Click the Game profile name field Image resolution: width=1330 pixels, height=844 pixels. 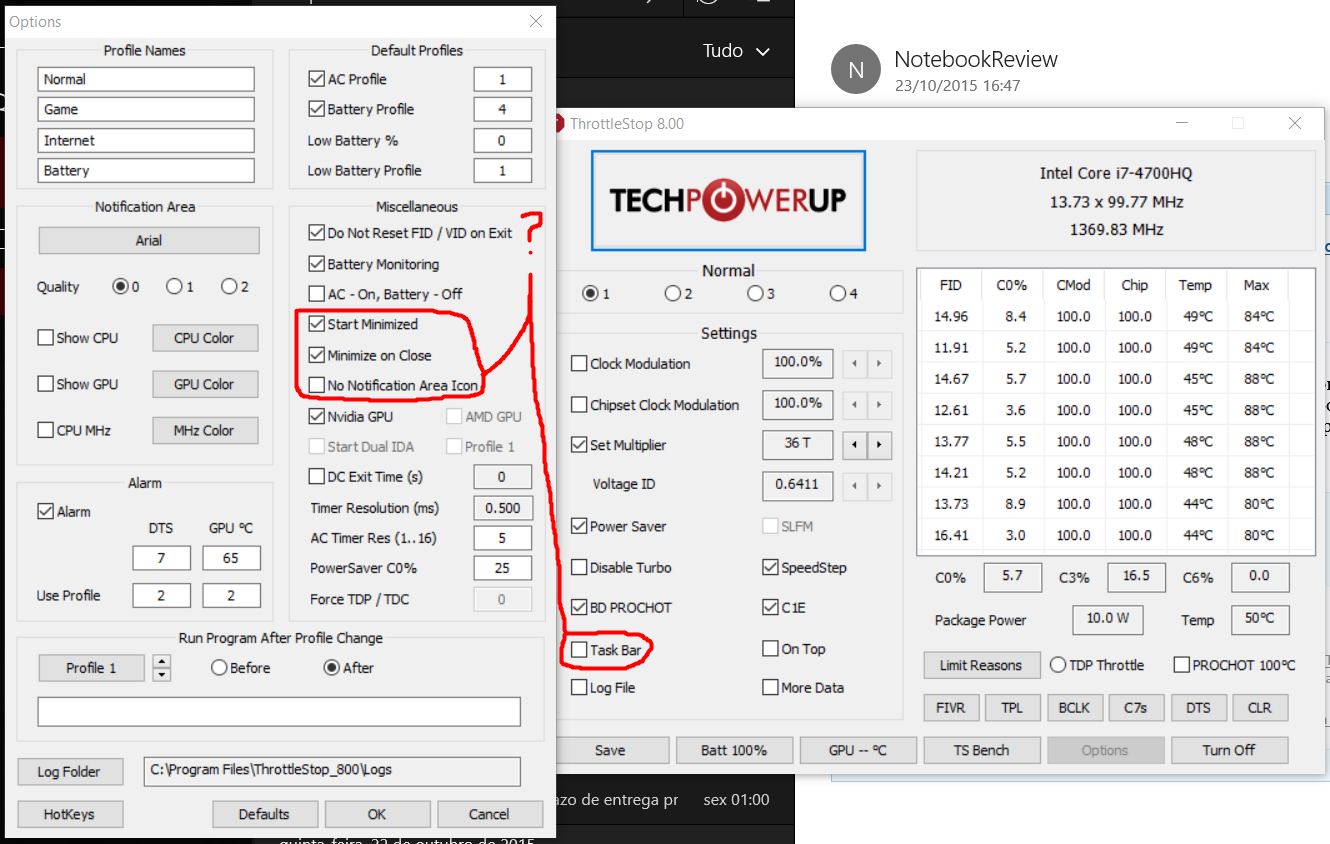click(x=146, y=109)
